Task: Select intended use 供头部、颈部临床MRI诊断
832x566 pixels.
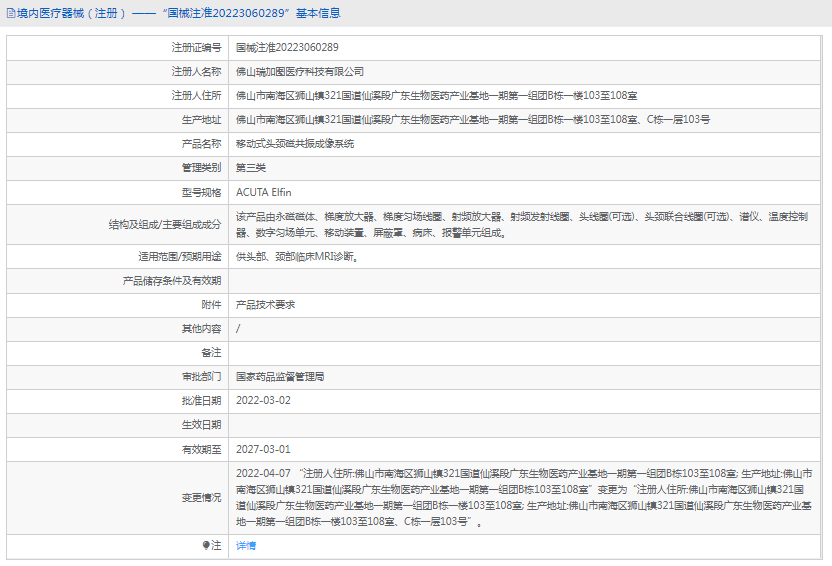Action: pos(297,257)
